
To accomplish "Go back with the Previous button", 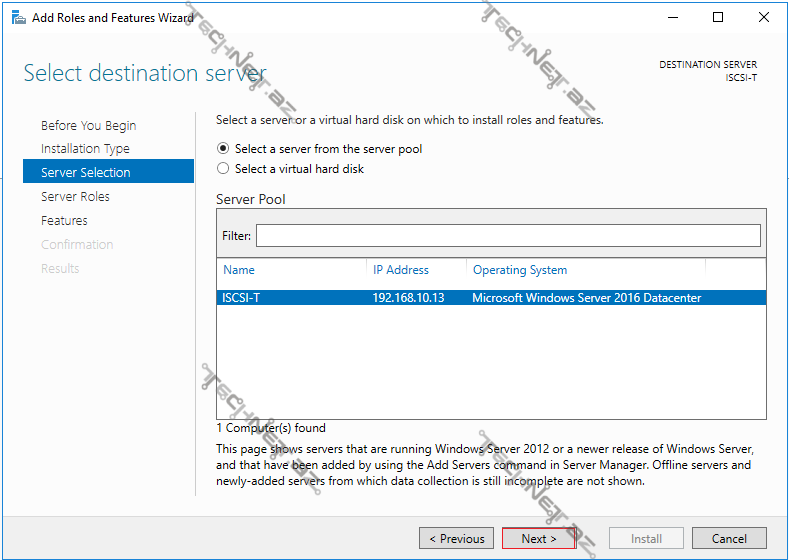I will point(456,538).
